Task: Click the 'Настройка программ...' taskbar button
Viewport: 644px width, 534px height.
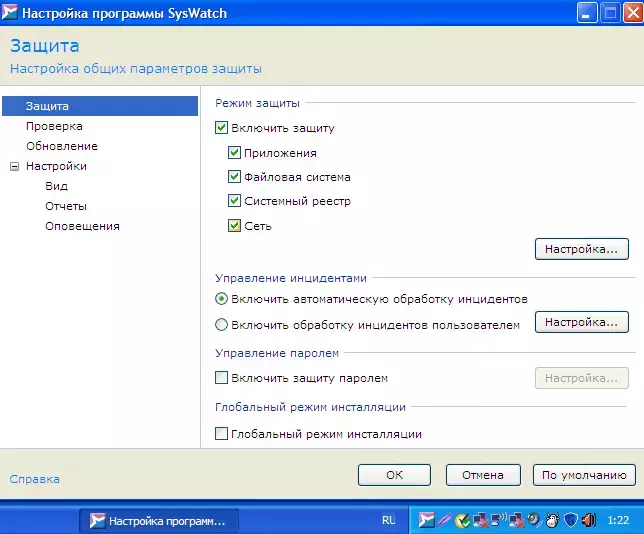Action: [x=159, y=521]
